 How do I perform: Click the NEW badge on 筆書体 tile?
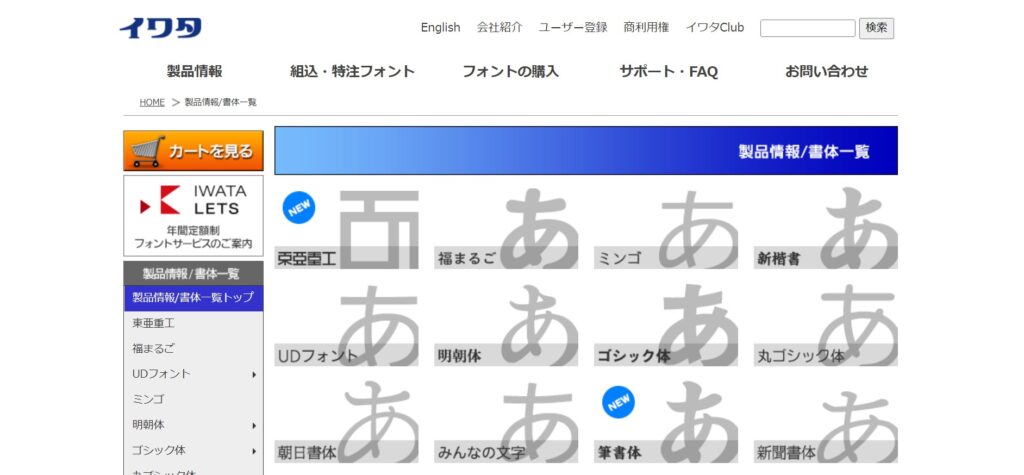[x=618, y=402]
